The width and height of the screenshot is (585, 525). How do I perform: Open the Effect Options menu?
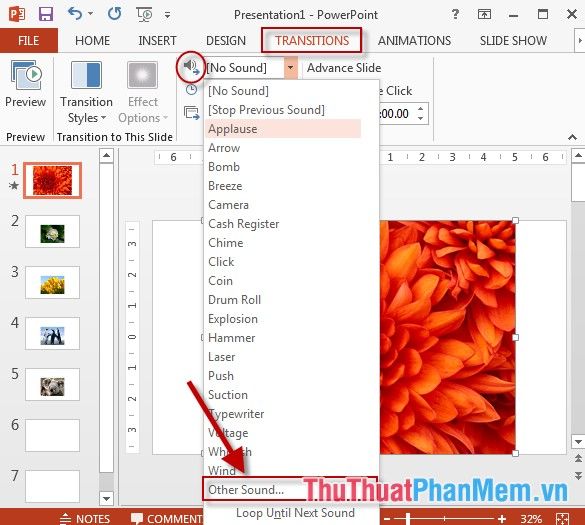click(x=143, y=92)
